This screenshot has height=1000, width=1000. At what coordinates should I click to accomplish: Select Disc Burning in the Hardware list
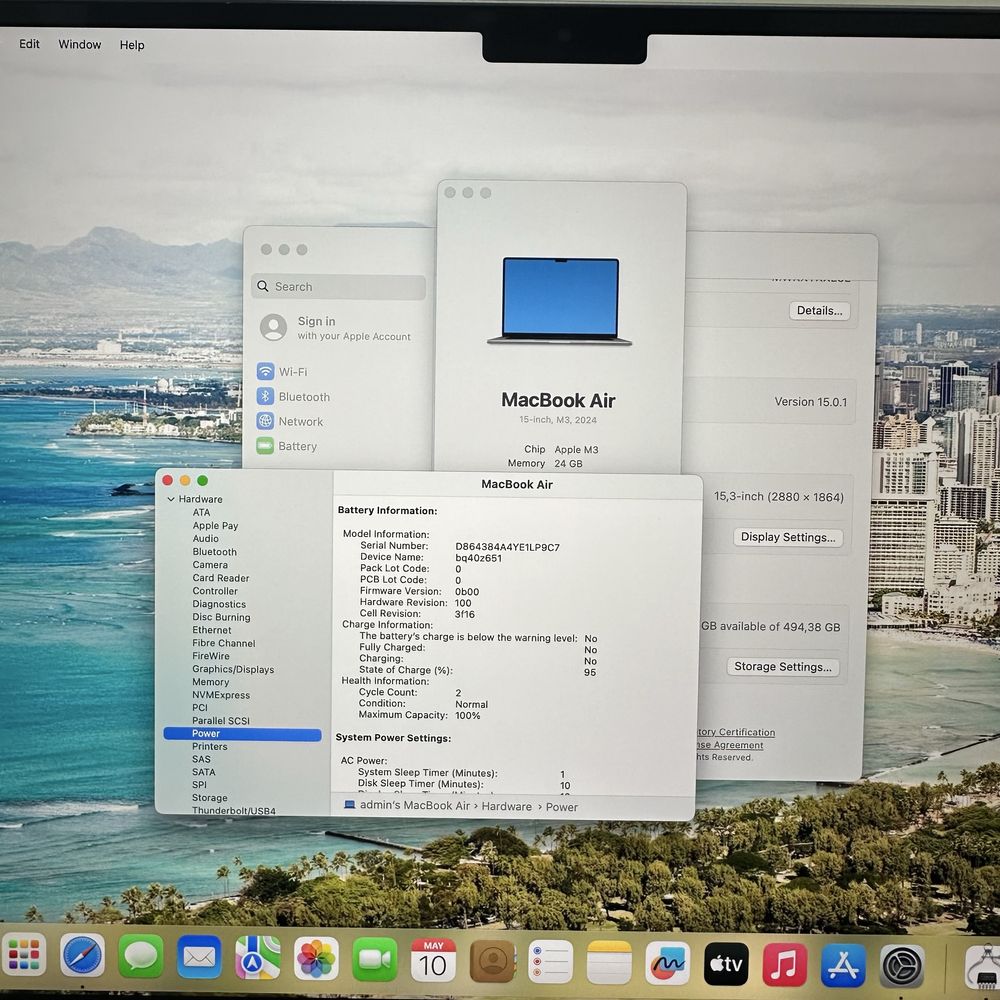(x=221, y=617)
